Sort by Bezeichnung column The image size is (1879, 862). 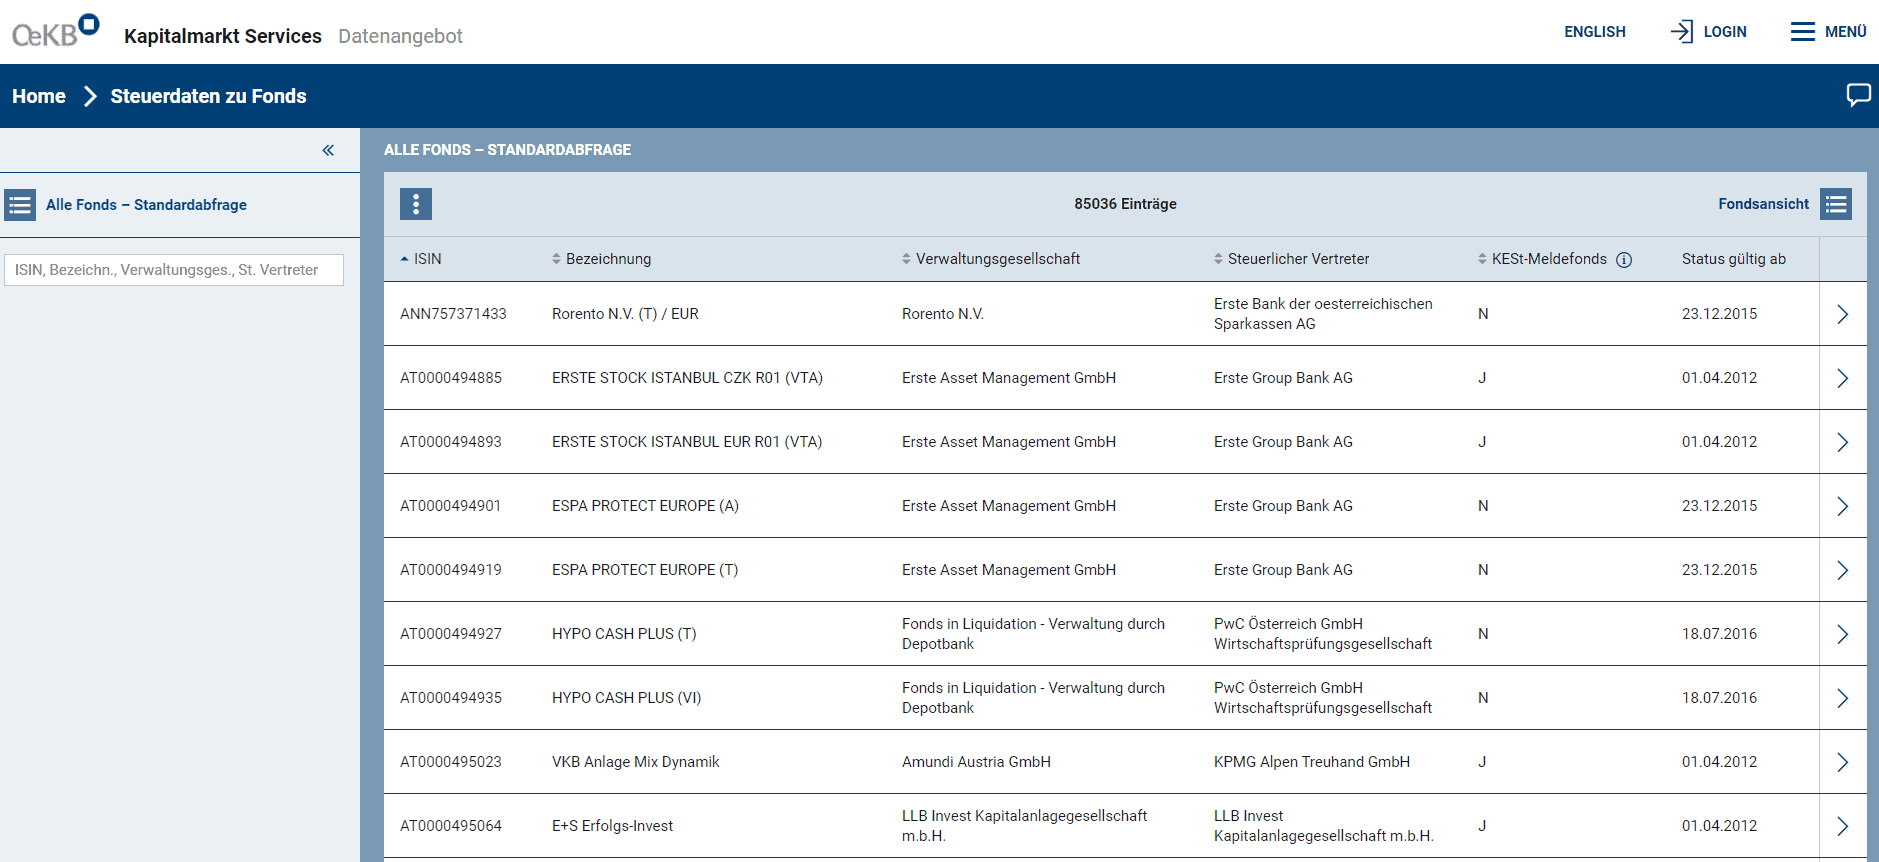click(x=601, y=259)
